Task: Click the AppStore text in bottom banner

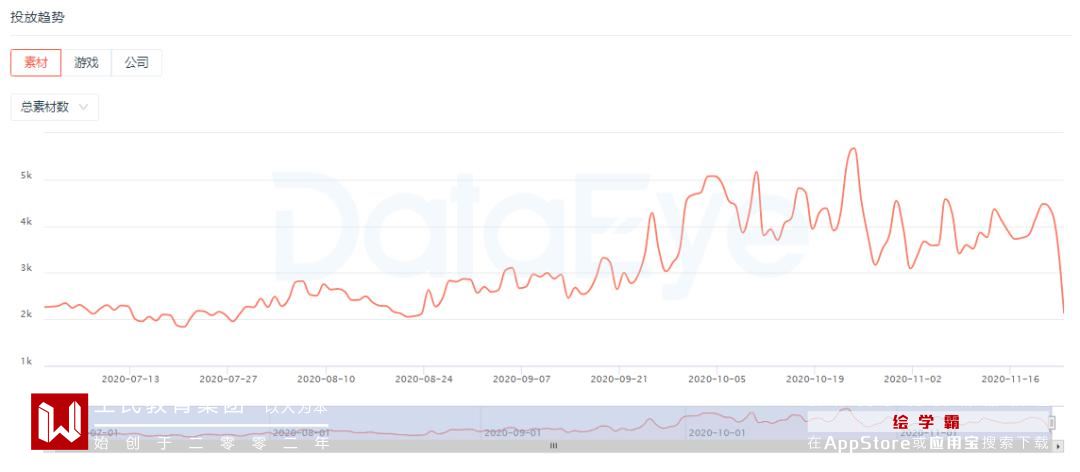Action: pos(867,444)
